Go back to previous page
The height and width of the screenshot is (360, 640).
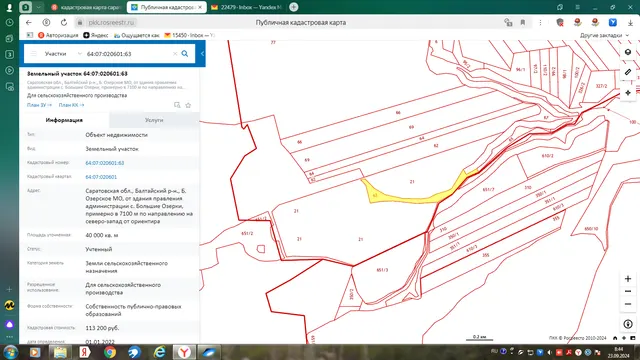[x=29, y=22]
